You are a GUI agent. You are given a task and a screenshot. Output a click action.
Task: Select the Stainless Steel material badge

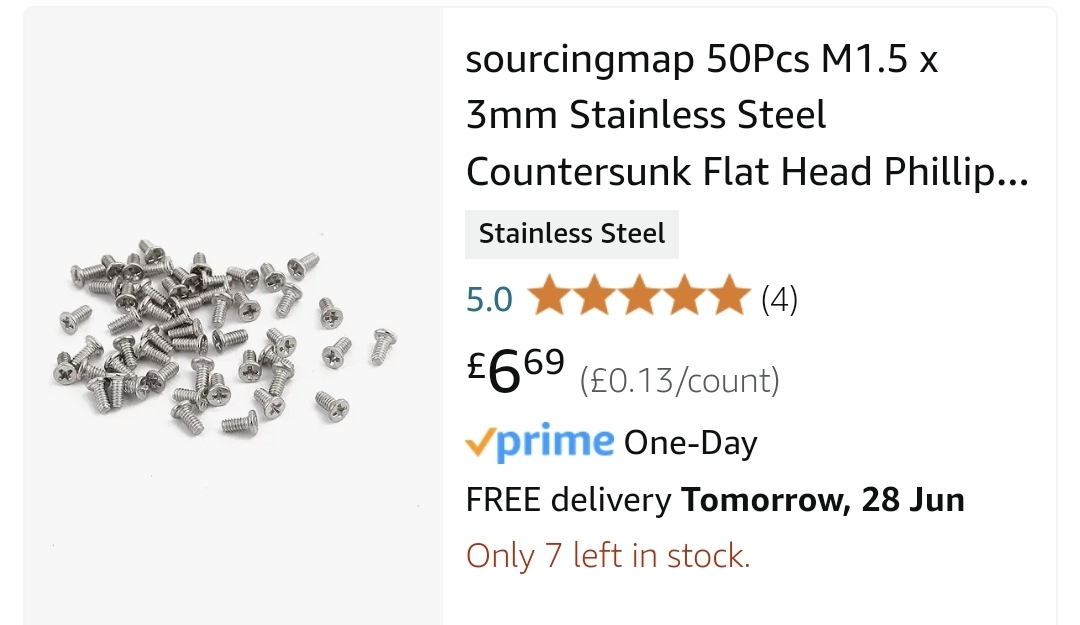click(571, 234)
